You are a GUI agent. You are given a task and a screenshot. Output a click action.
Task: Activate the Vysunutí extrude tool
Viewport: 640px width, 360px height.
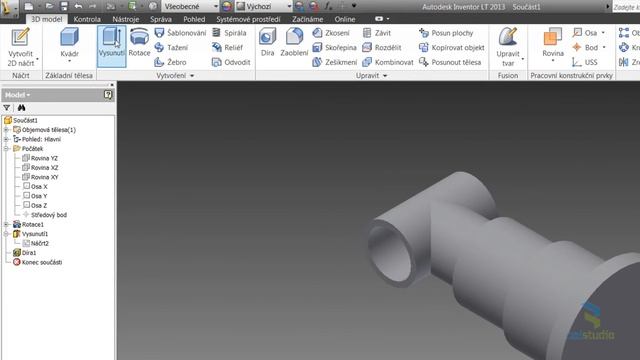click(x=111, y=46)
